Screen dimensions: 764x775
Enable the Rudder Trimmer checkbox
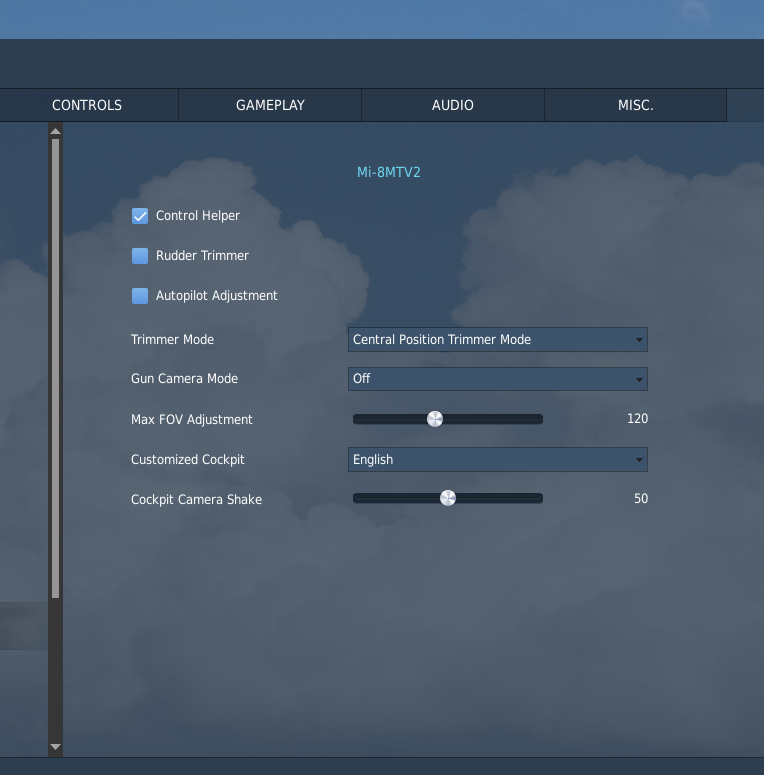(x=140, y=256)
